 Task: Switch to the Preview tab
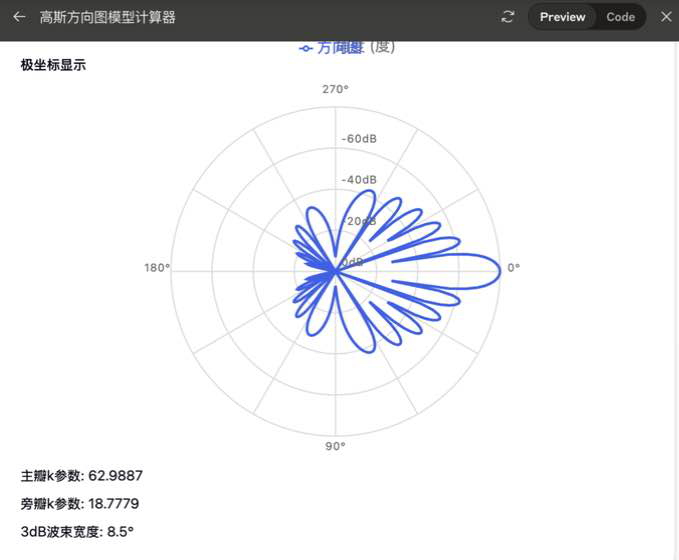coord(562,17)
